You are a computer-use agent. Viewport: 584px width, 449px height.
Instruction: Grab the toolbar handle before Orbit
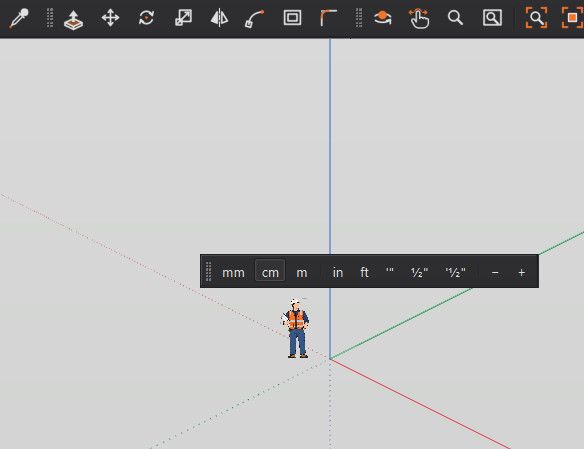coord(359,18)
